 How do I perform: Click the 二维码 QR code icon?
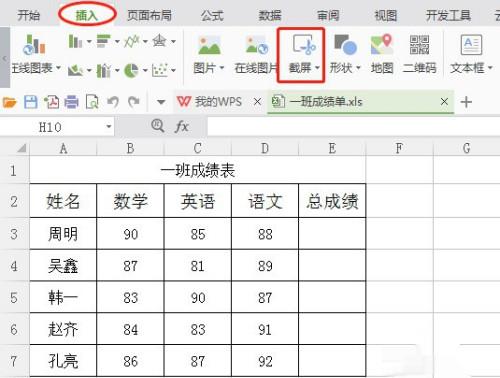click(x=419, y=45)
